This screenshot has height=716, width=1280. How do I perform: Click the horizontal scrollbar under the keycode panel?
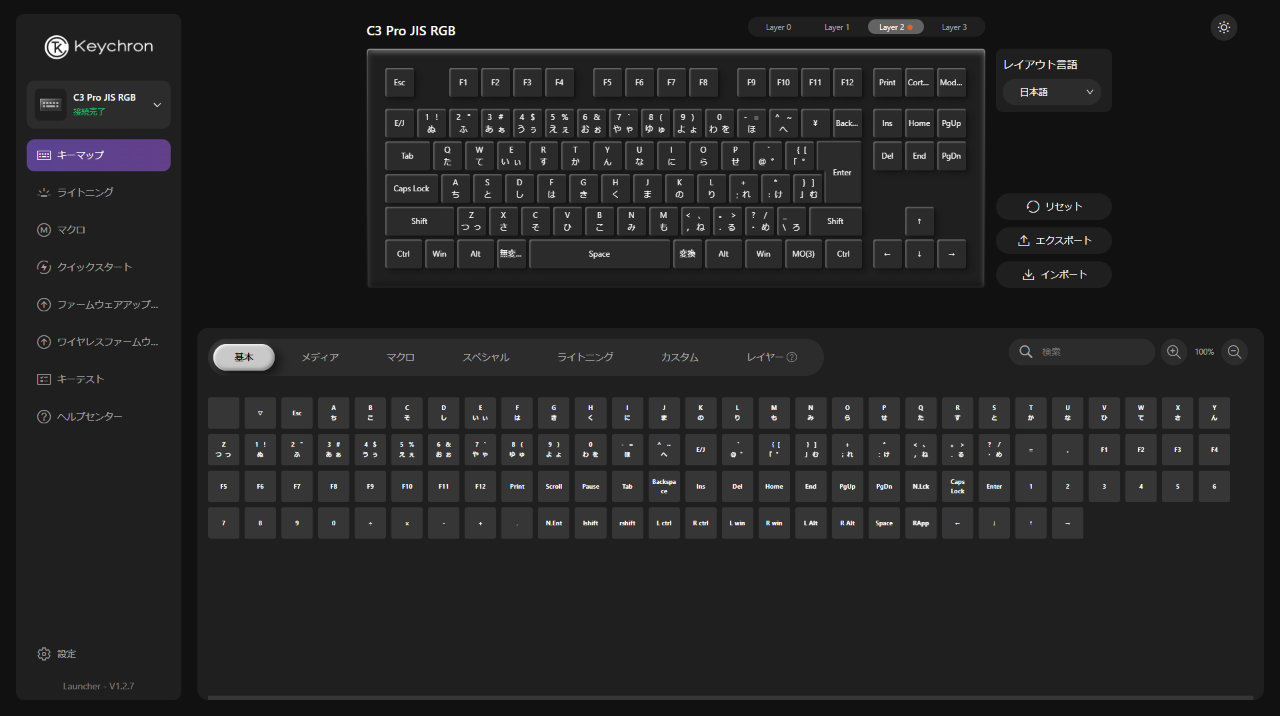730,697
